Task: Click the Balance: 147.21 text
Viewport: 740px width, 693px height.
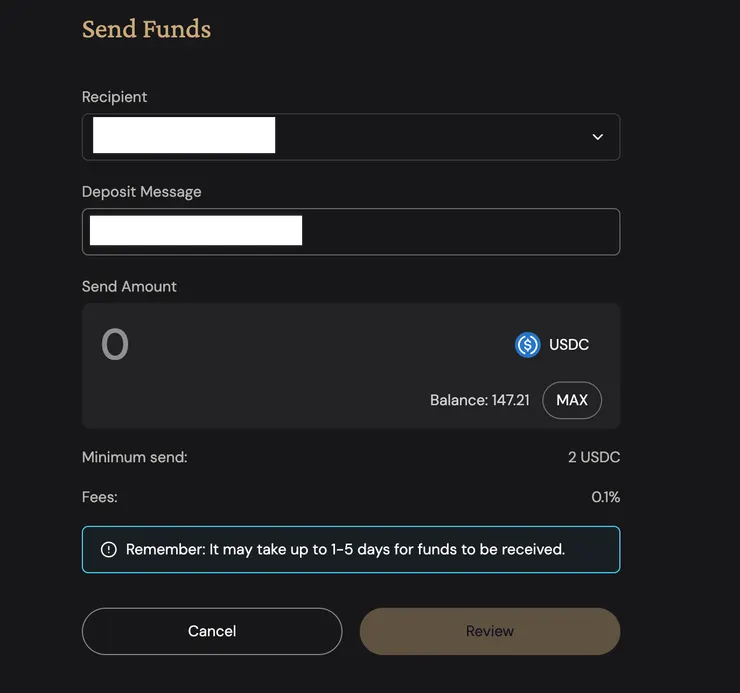Action: click(480, 400)
